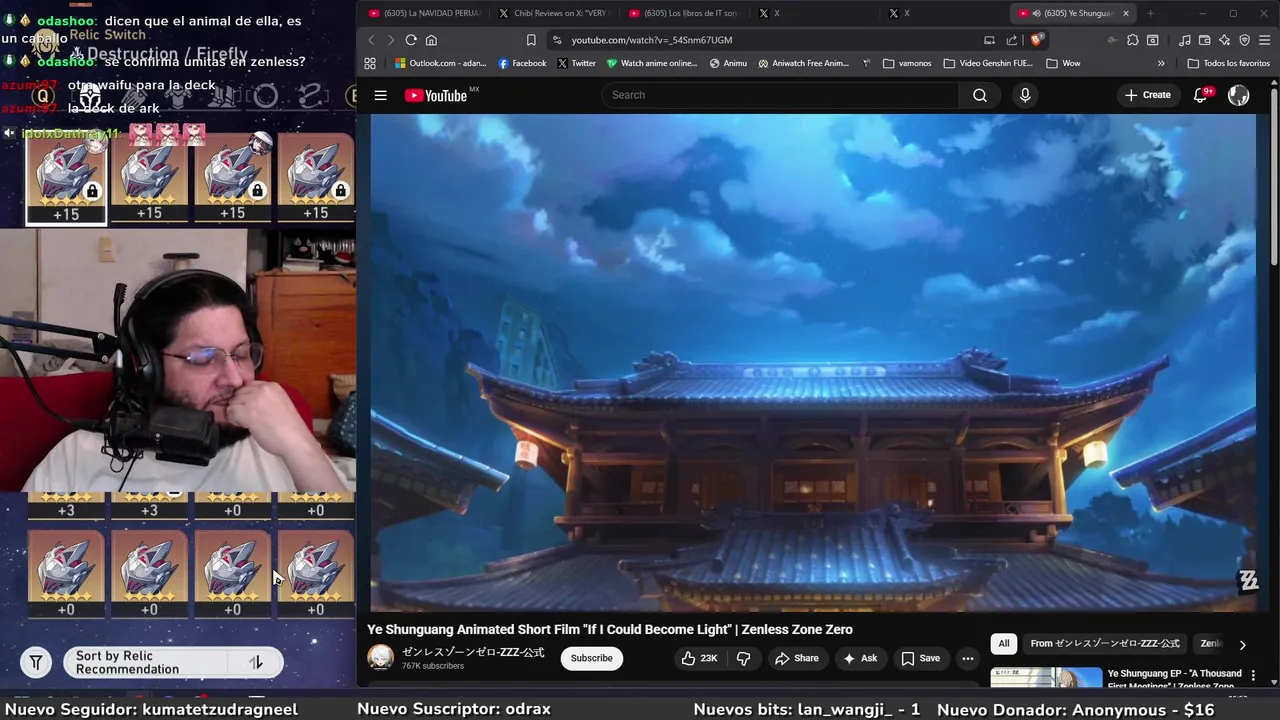This screenshot has height=720, width=1280.
Task: Open the ゼンレスゾーンゼロ-ZZZ-公式 channel name link
Action: click(x=473, y=652)
